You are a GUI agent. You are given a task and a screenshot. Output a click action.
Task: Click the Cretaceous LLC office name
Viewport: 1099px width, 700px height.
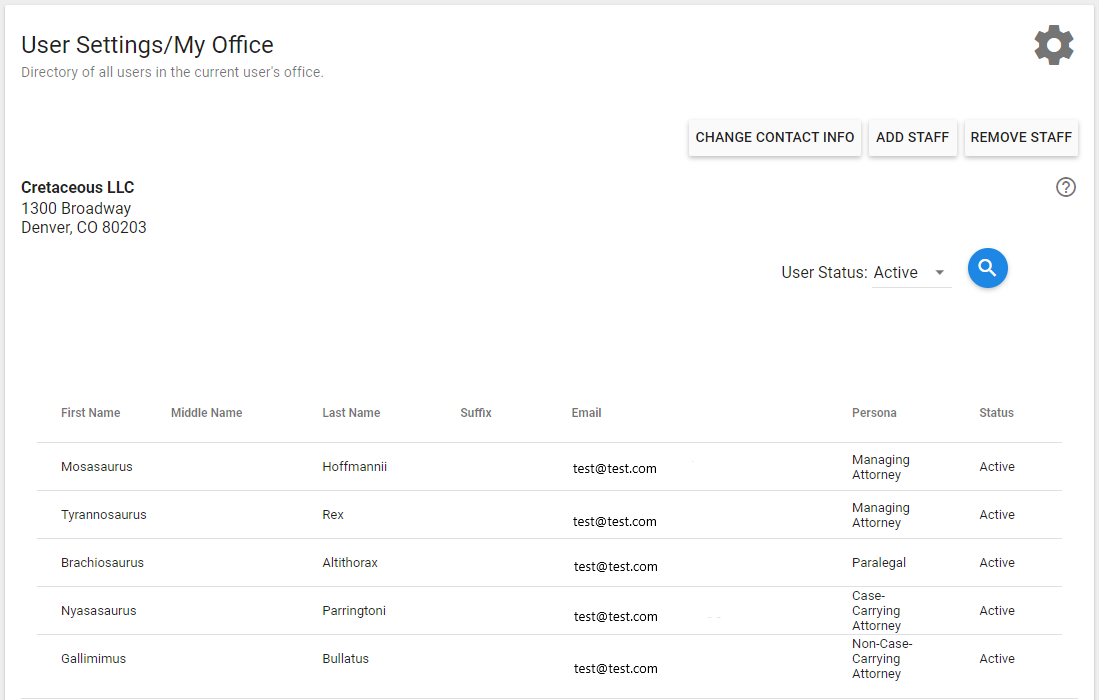tap(78, 188)
